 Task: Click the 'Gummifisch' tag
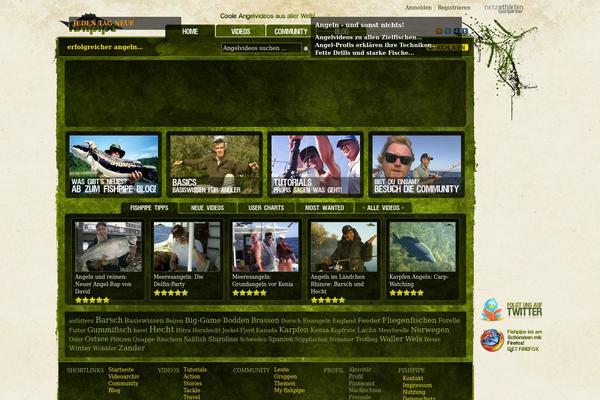tap(109, 330)
